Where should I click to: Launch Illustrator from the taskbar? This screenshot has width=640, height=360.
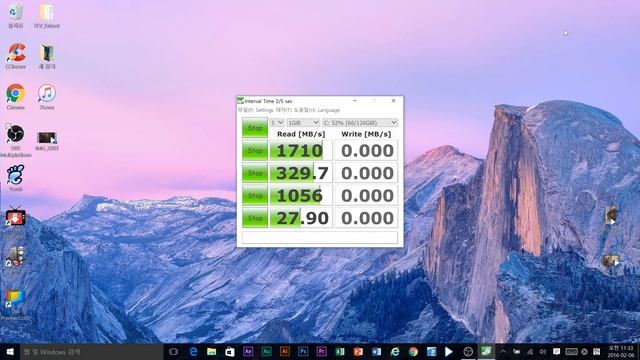tap(285, 351)
